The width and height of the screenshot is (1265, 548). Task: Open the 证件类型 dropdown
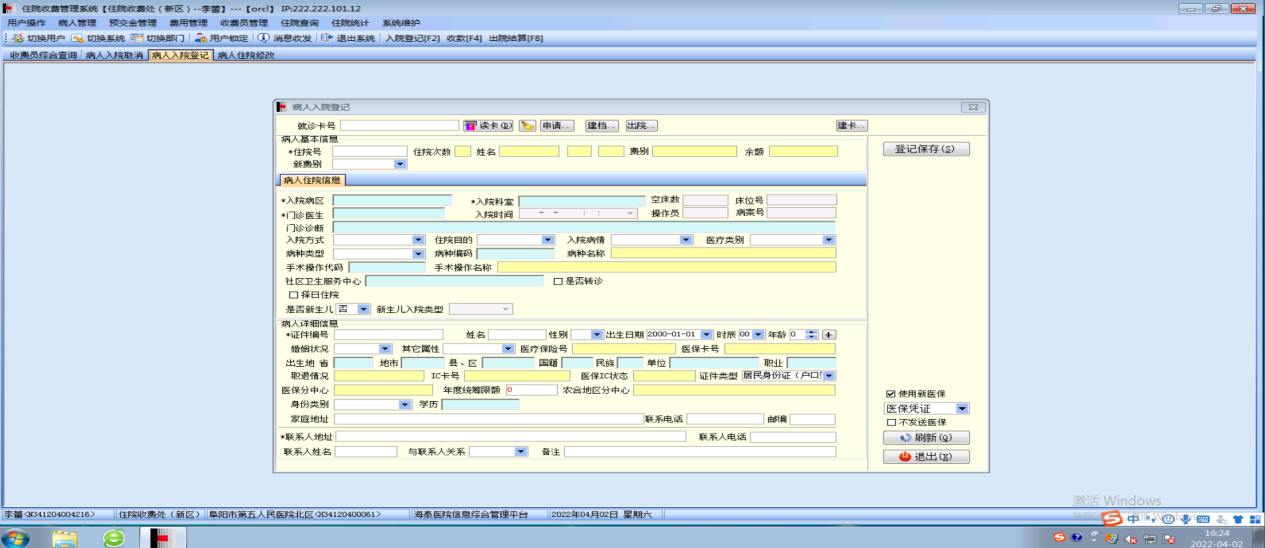pyautogui.click(x=828, y=376)
